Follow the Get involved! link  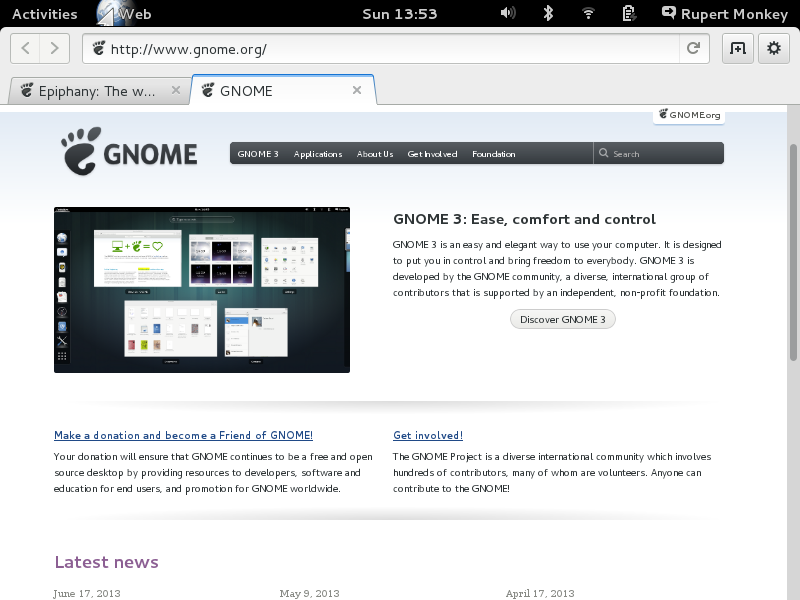[x=428, y=435]
